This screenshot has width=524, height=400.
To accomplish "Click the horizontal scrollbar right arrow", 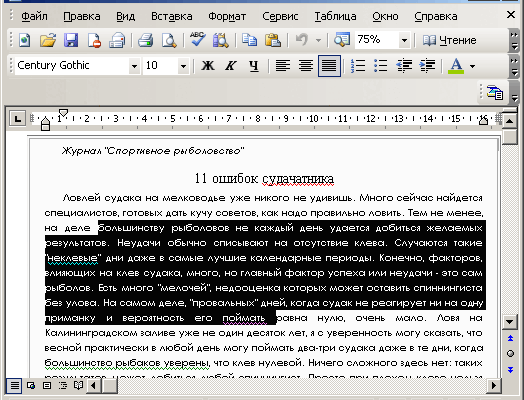I will coord(494,386).
